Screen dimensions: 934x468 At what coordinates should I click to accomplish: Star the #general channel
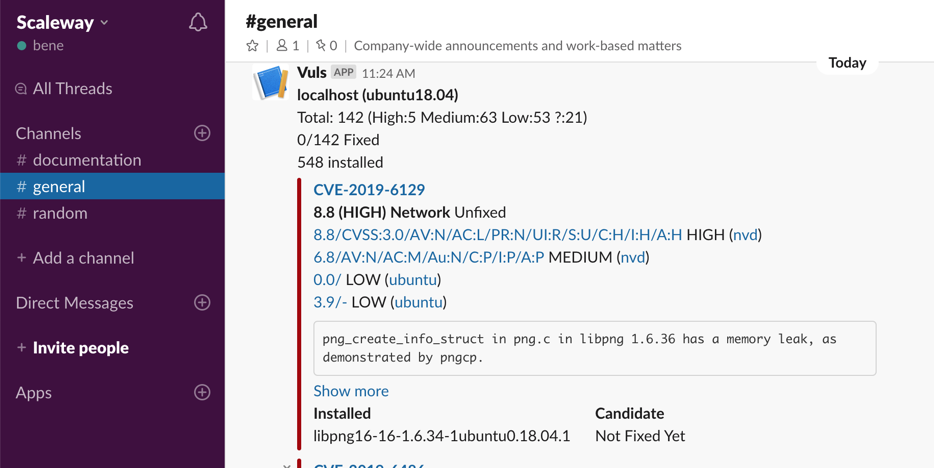253,46
